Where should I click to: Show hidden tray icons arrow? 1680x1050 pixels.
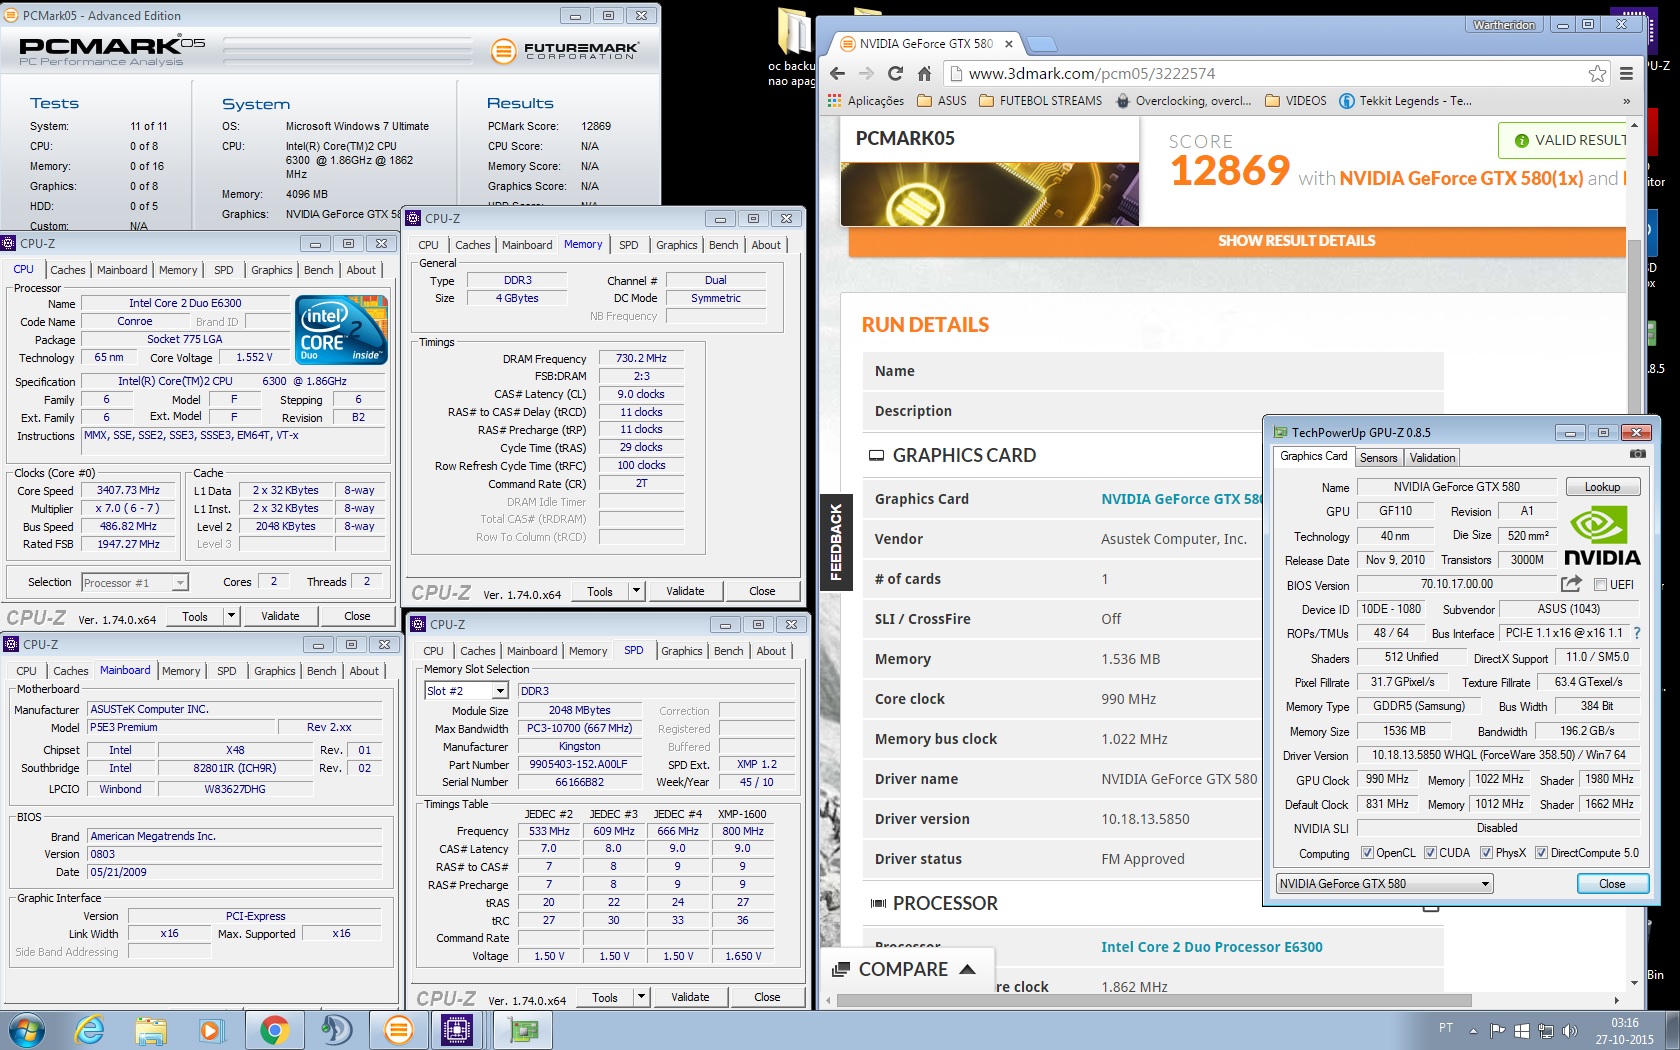tap(1473, 1030)
